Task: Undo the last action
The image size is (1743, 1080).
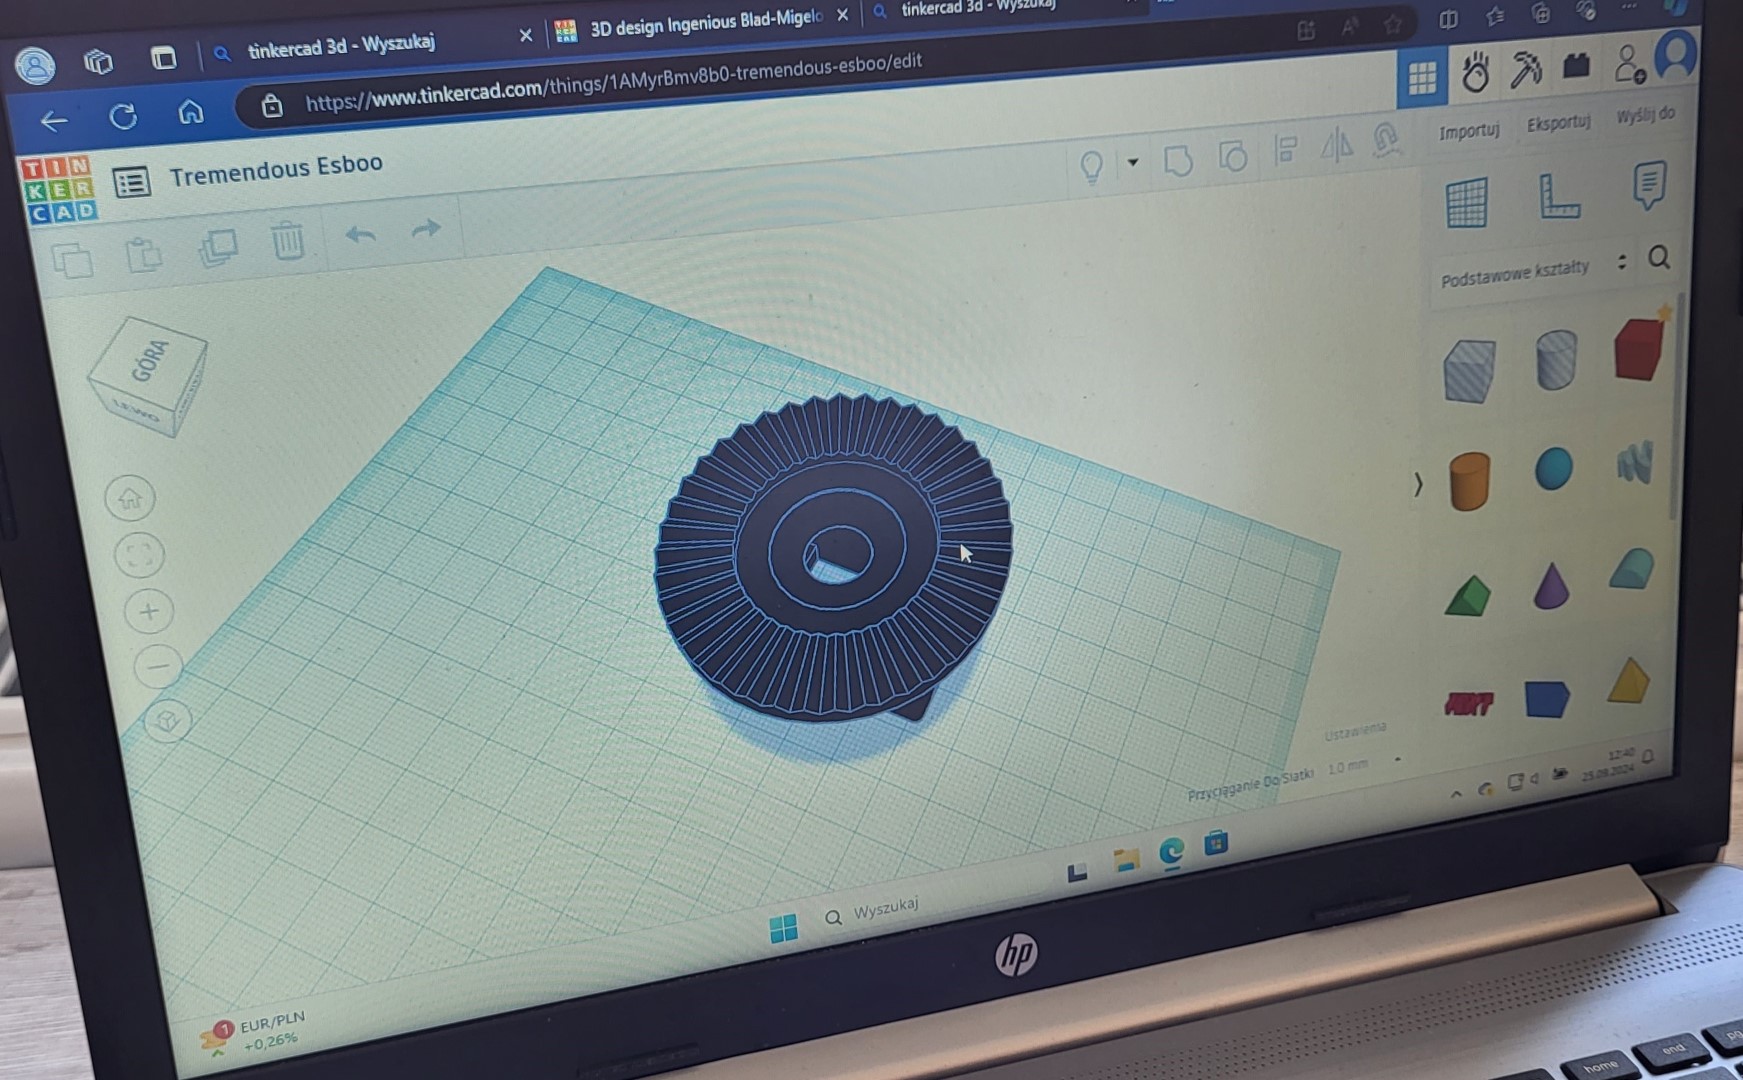Action: [x=360, y=234]
